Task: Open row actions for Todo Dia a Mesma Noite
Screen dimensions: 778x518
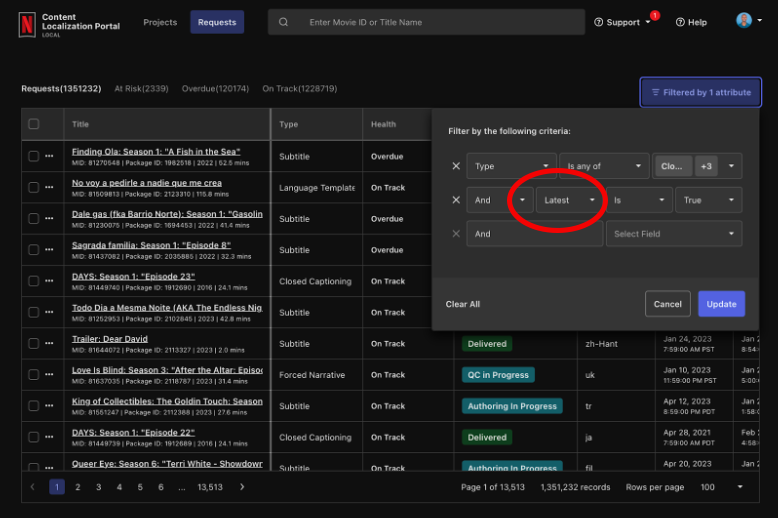Action: pyautogui.click(x=49, y=313)
